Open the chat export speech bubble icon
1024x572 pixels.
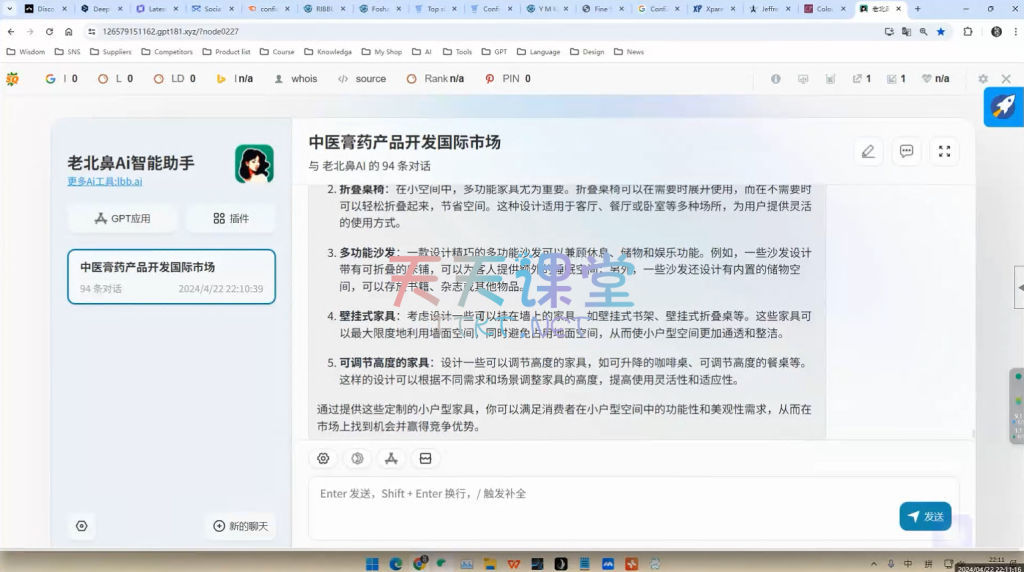click(x=906, y=151)
